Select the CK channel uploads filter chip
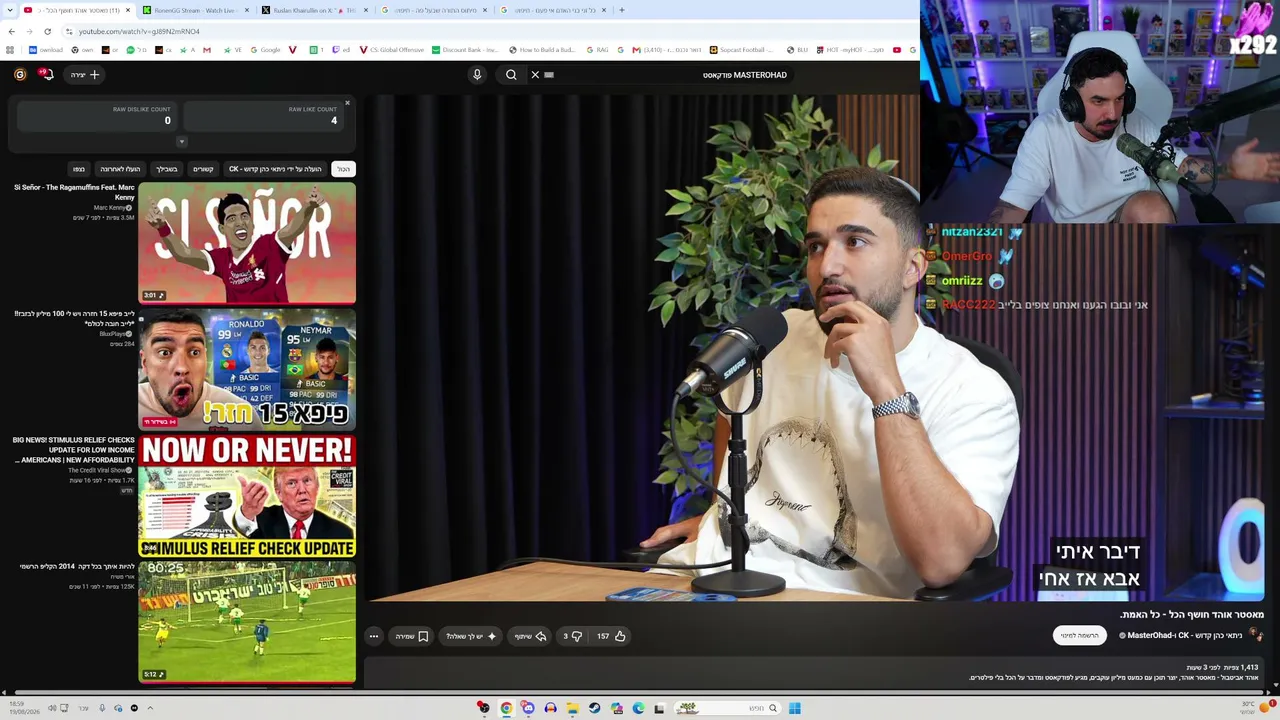Screen dimensions: 1280x720 tap(275, 169)
